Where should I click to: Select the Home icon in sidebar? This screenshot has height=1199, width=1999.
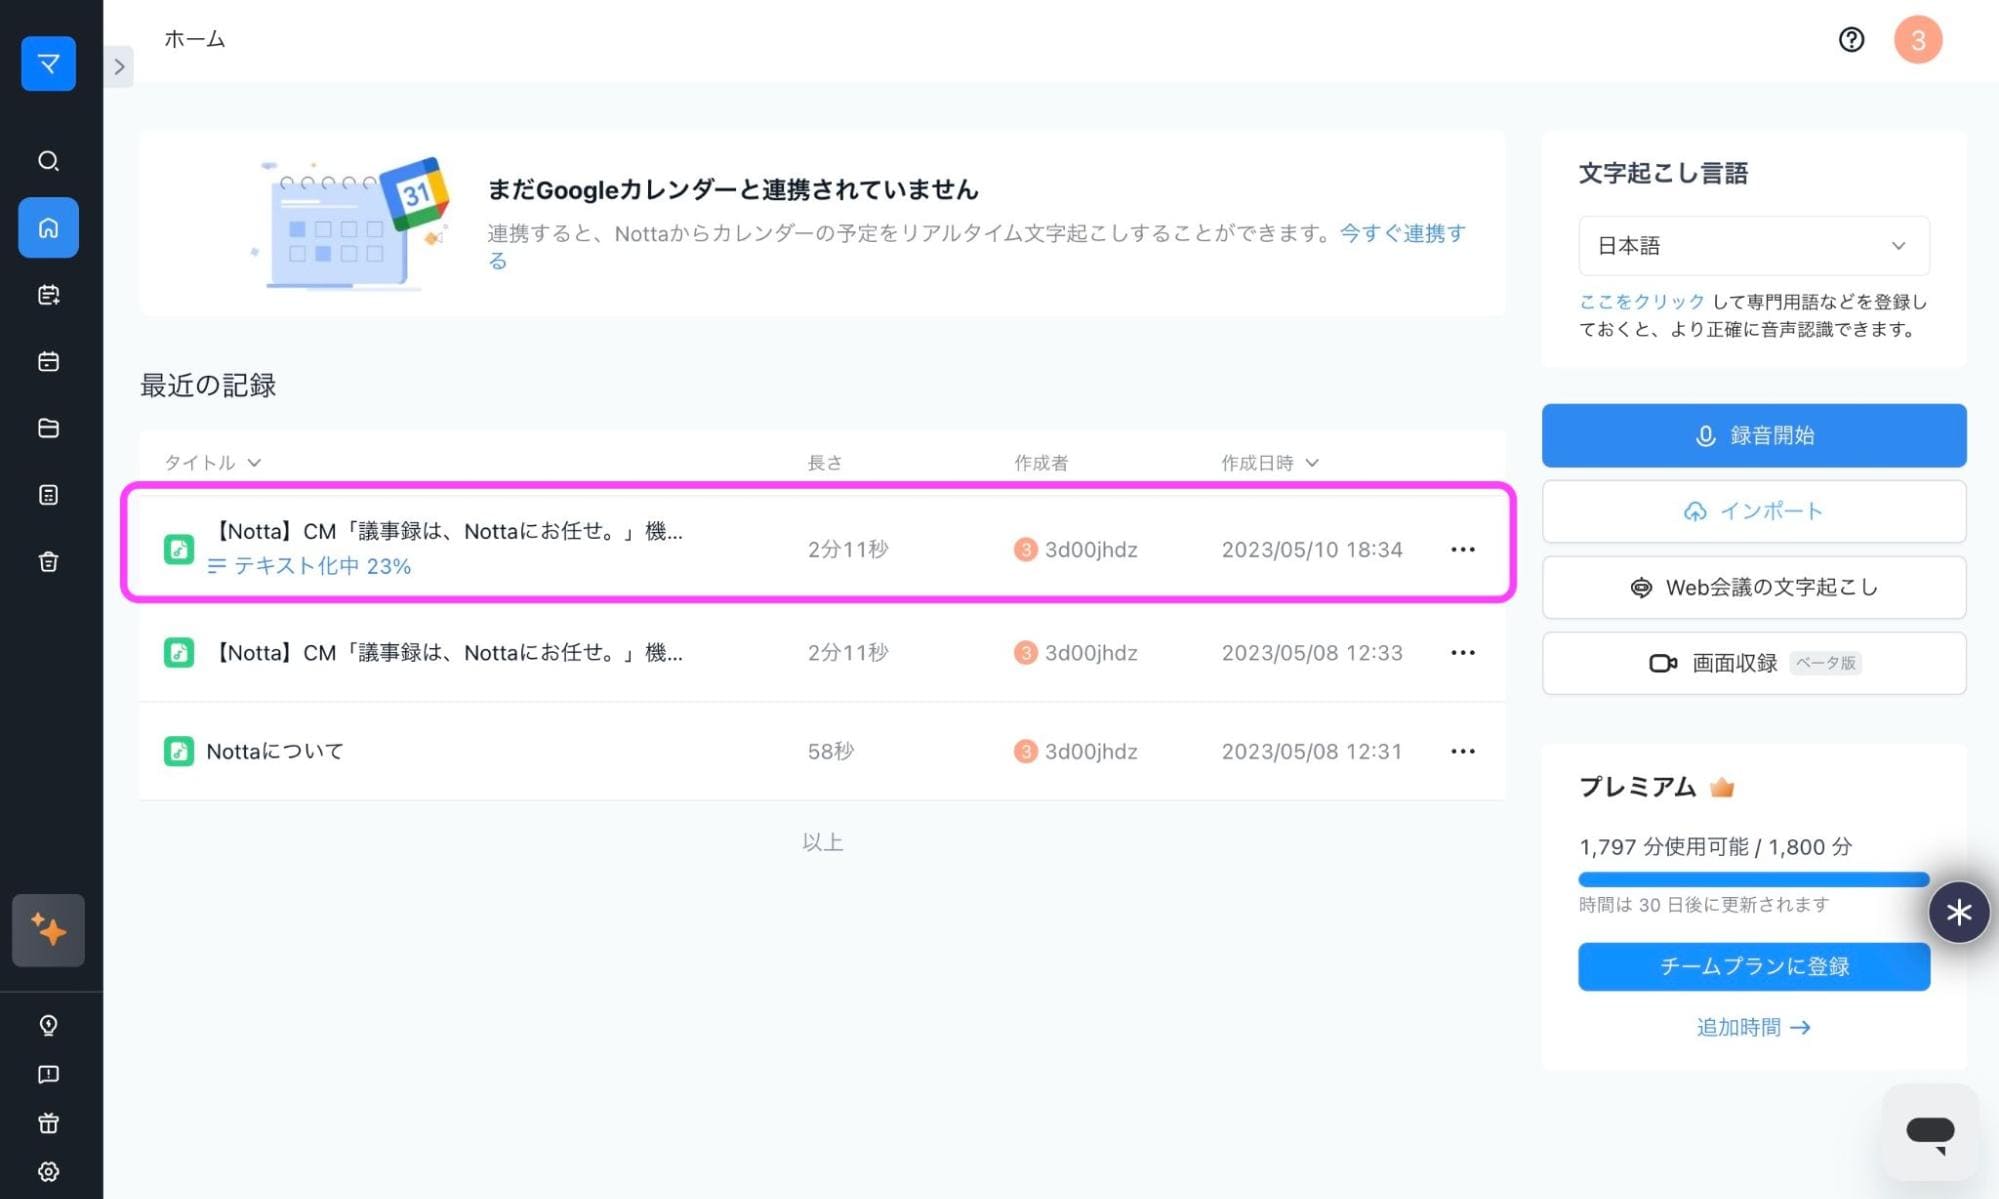pos(48,228)
